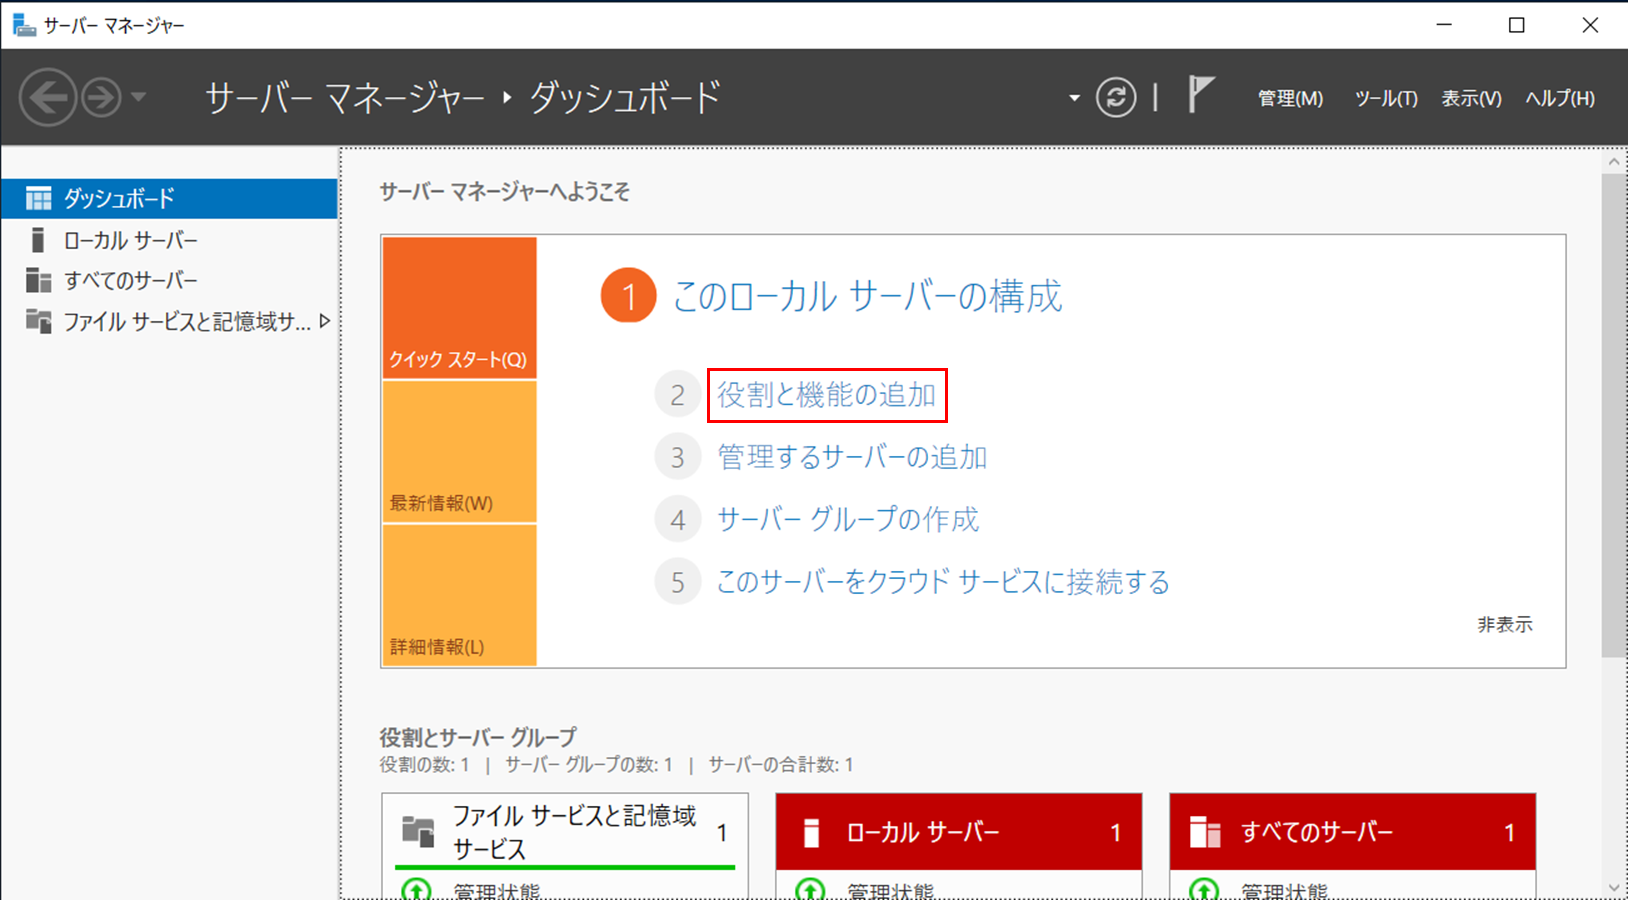
Task: Open the ファイル サービスと記憶域サービス tile header
Action: [x=565, y=832]
